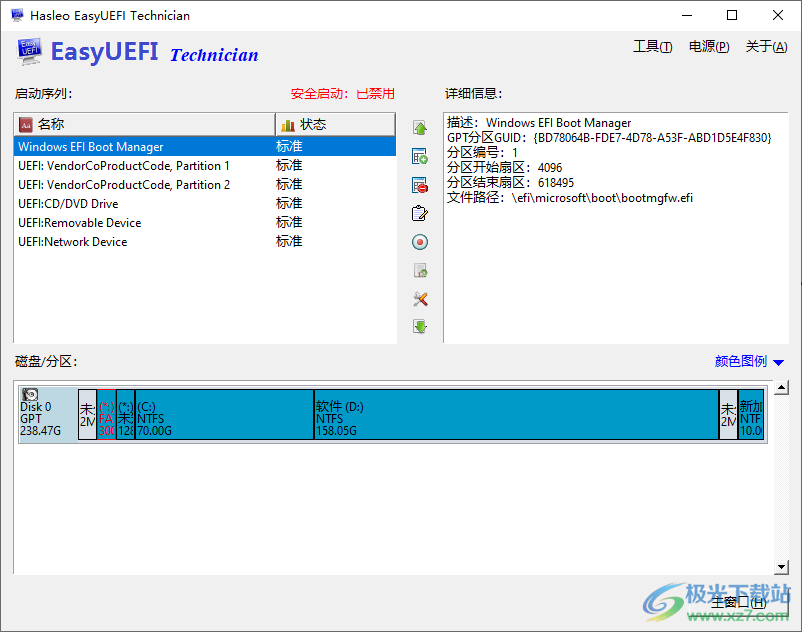Click the EasyUEFI monitor logo icon

tap(30, 51)
